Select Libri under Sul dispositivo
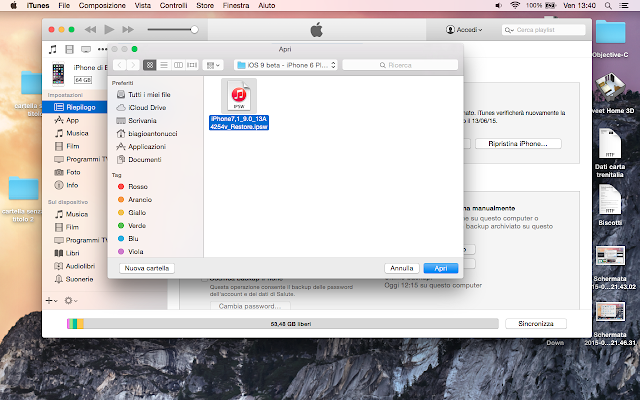 click(x=67, y=253)
